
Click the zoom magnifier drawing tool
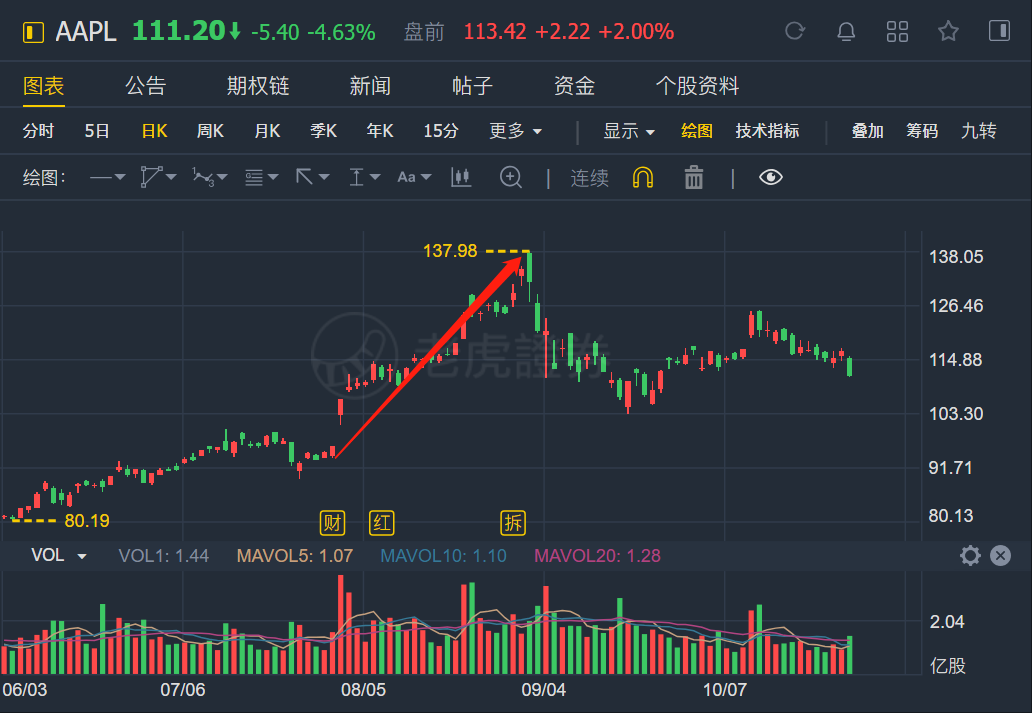coord(511,178)
